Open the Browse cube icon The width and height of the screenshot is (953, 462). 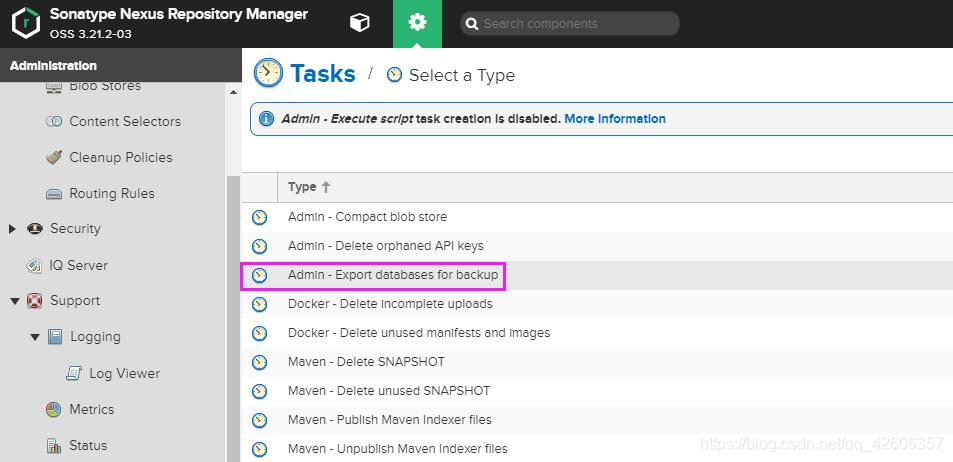coord(360,23)
